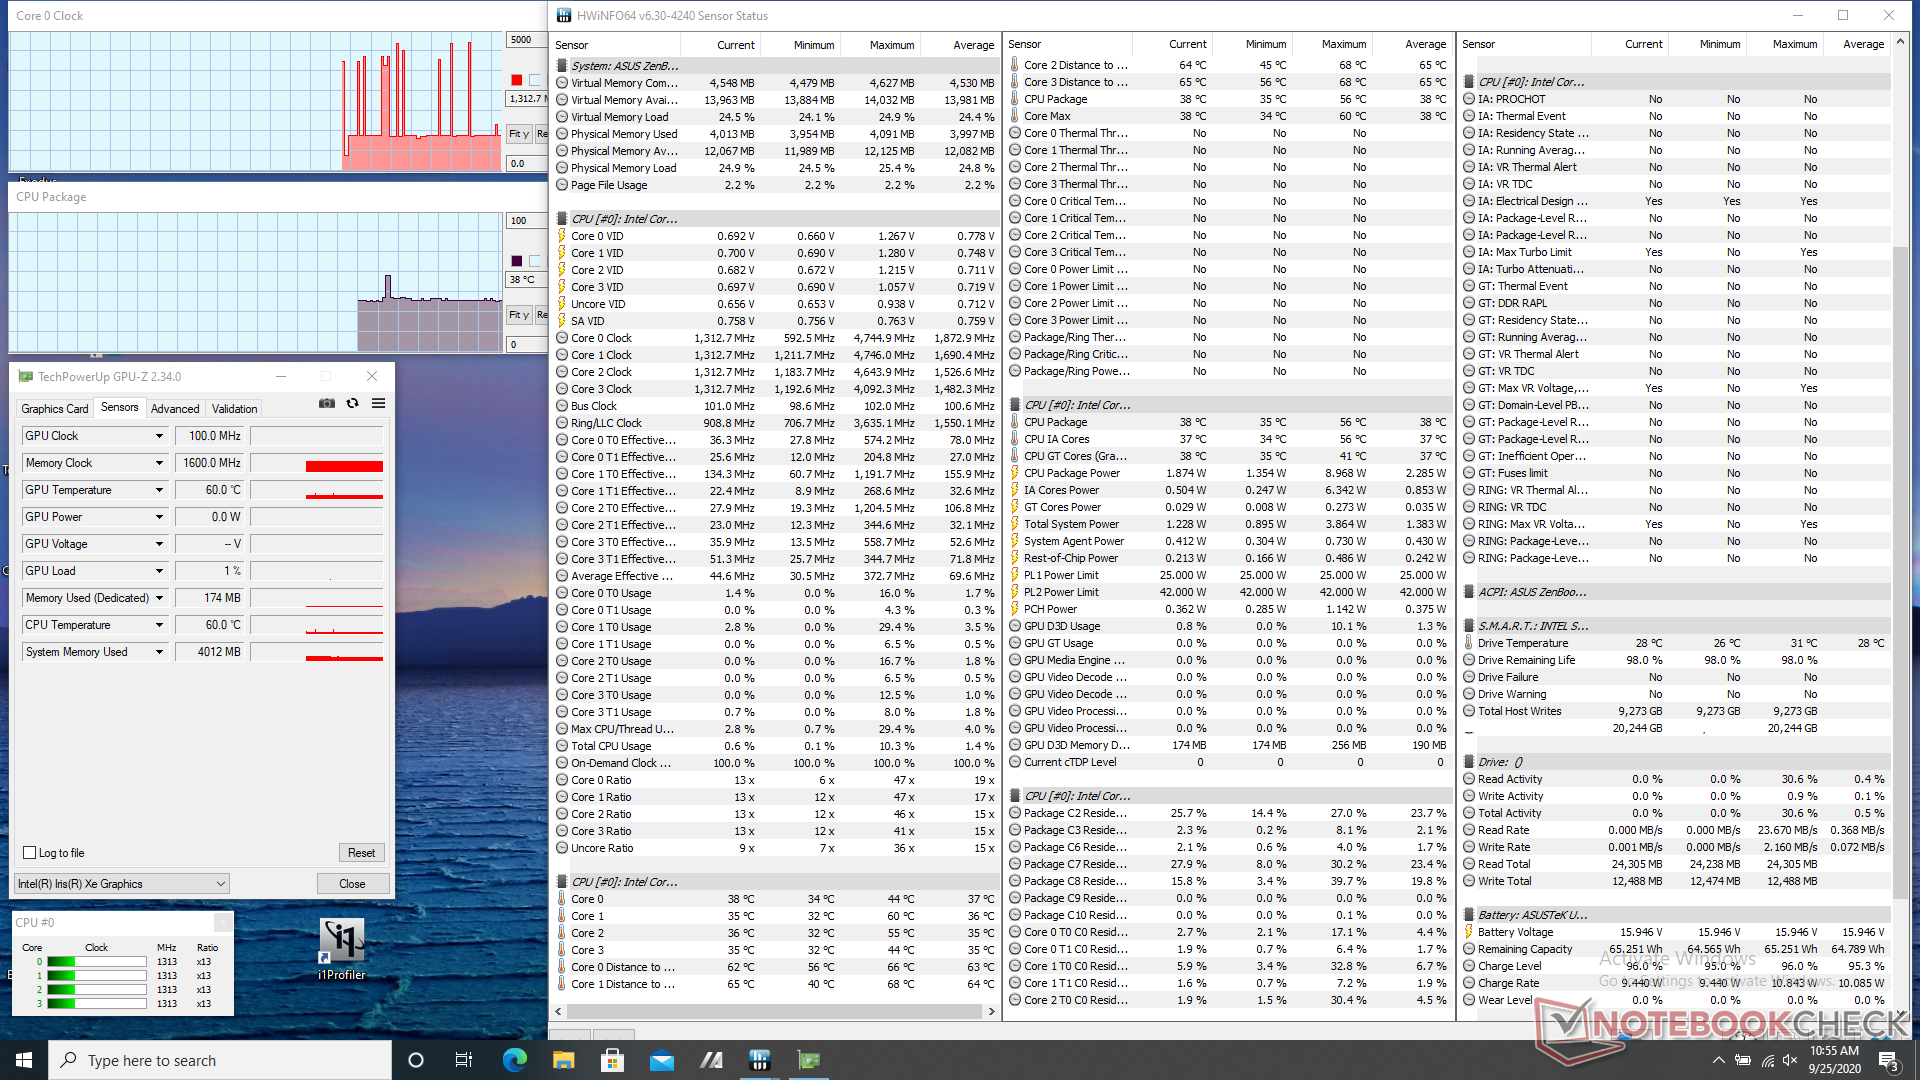Switch to HWiNFO taskbar icon
This screenshot has height=1080, width=1920.
point(760,1060)
